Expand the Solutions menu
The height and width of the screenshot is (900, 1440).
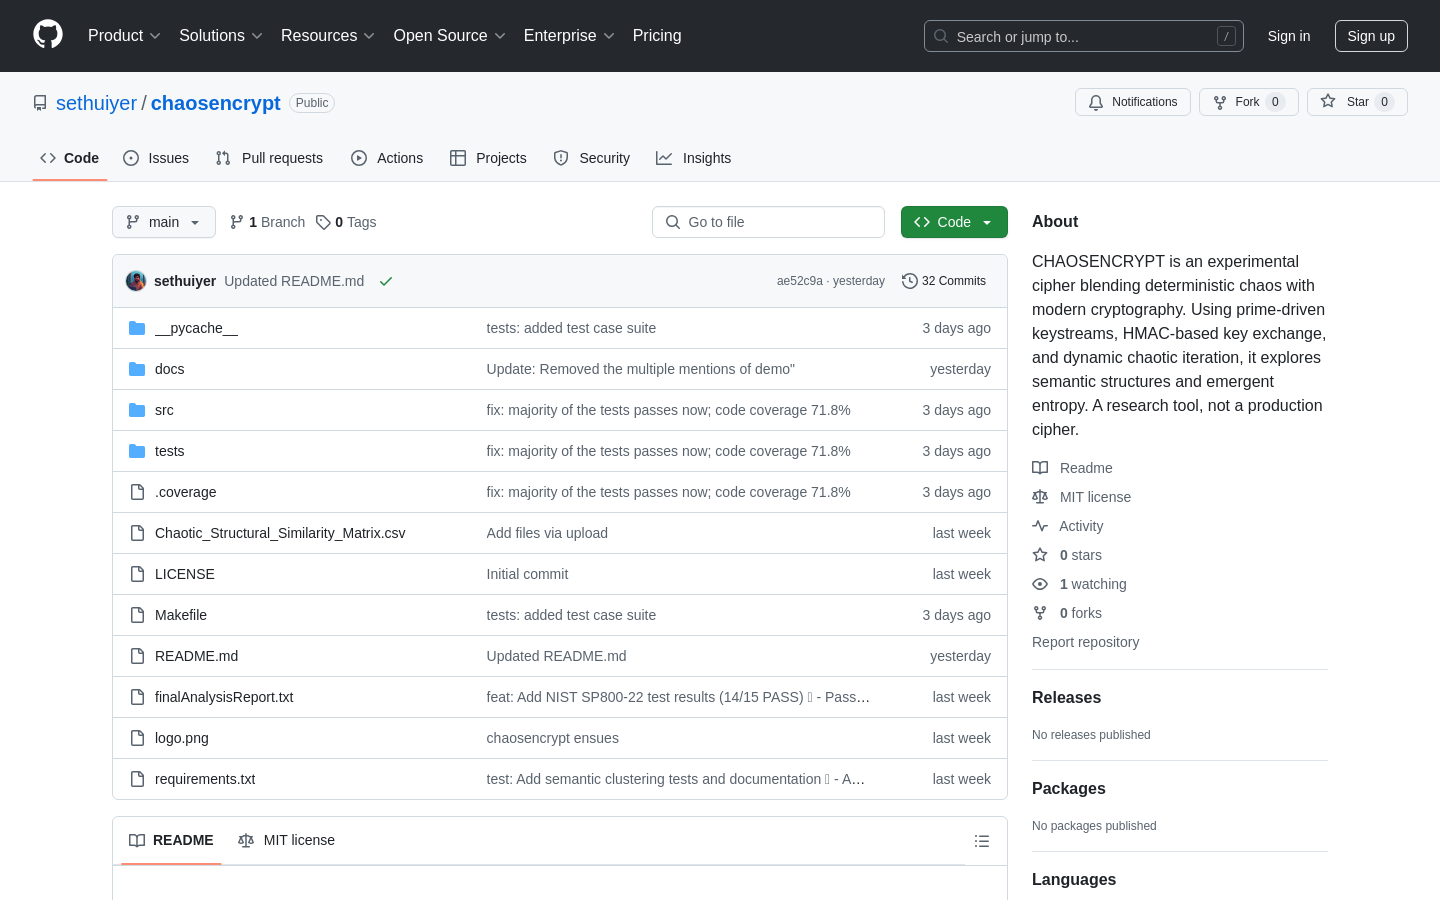(220, 35)
